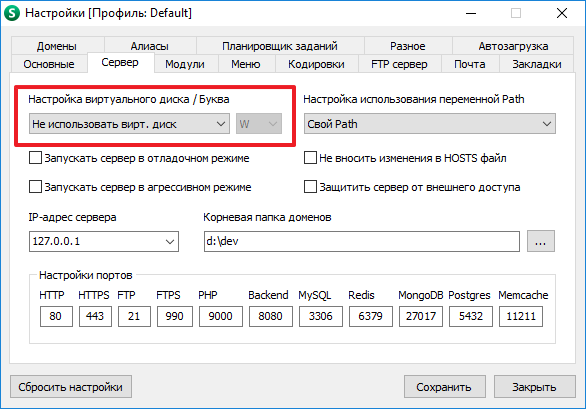Click the label IP-адрес сервера
Screen dimensions: 586x409
[x=73, y=217]
